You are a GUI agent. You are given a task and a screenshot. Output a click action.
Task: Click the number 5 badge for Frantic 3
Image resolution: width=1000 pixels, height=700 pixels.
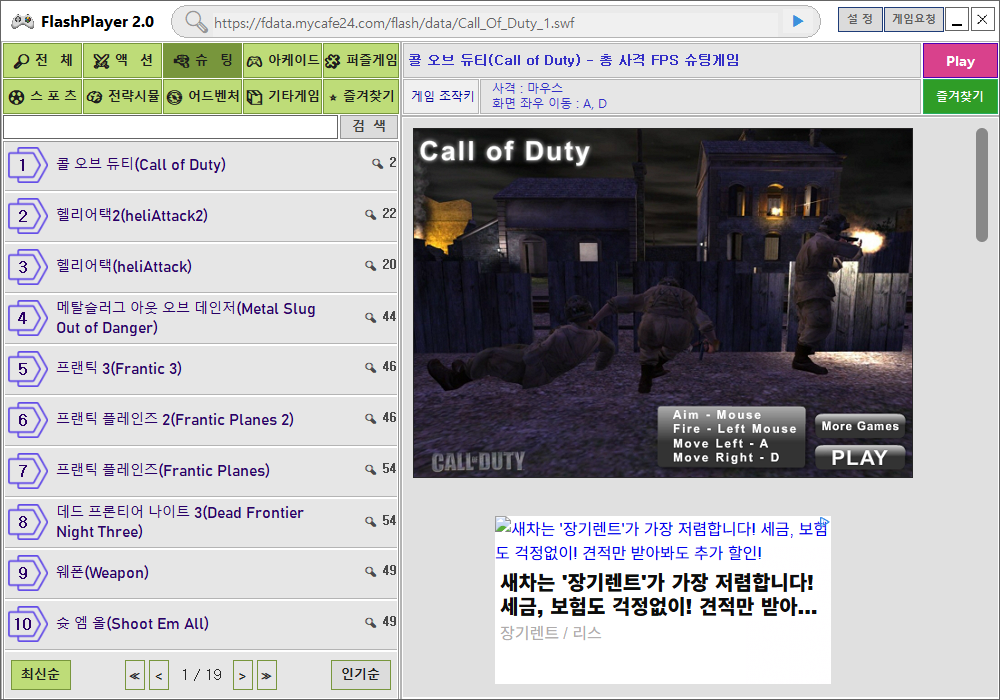pos(27,369)
